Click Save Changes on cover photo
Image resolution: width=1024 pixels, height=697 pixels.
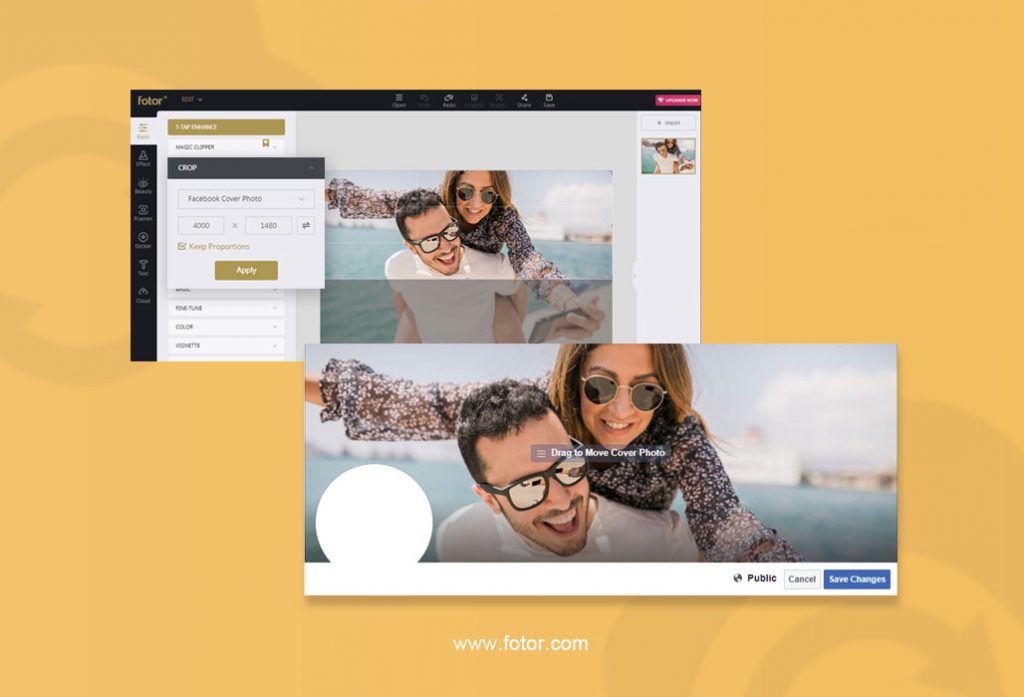tap(857, 579)
